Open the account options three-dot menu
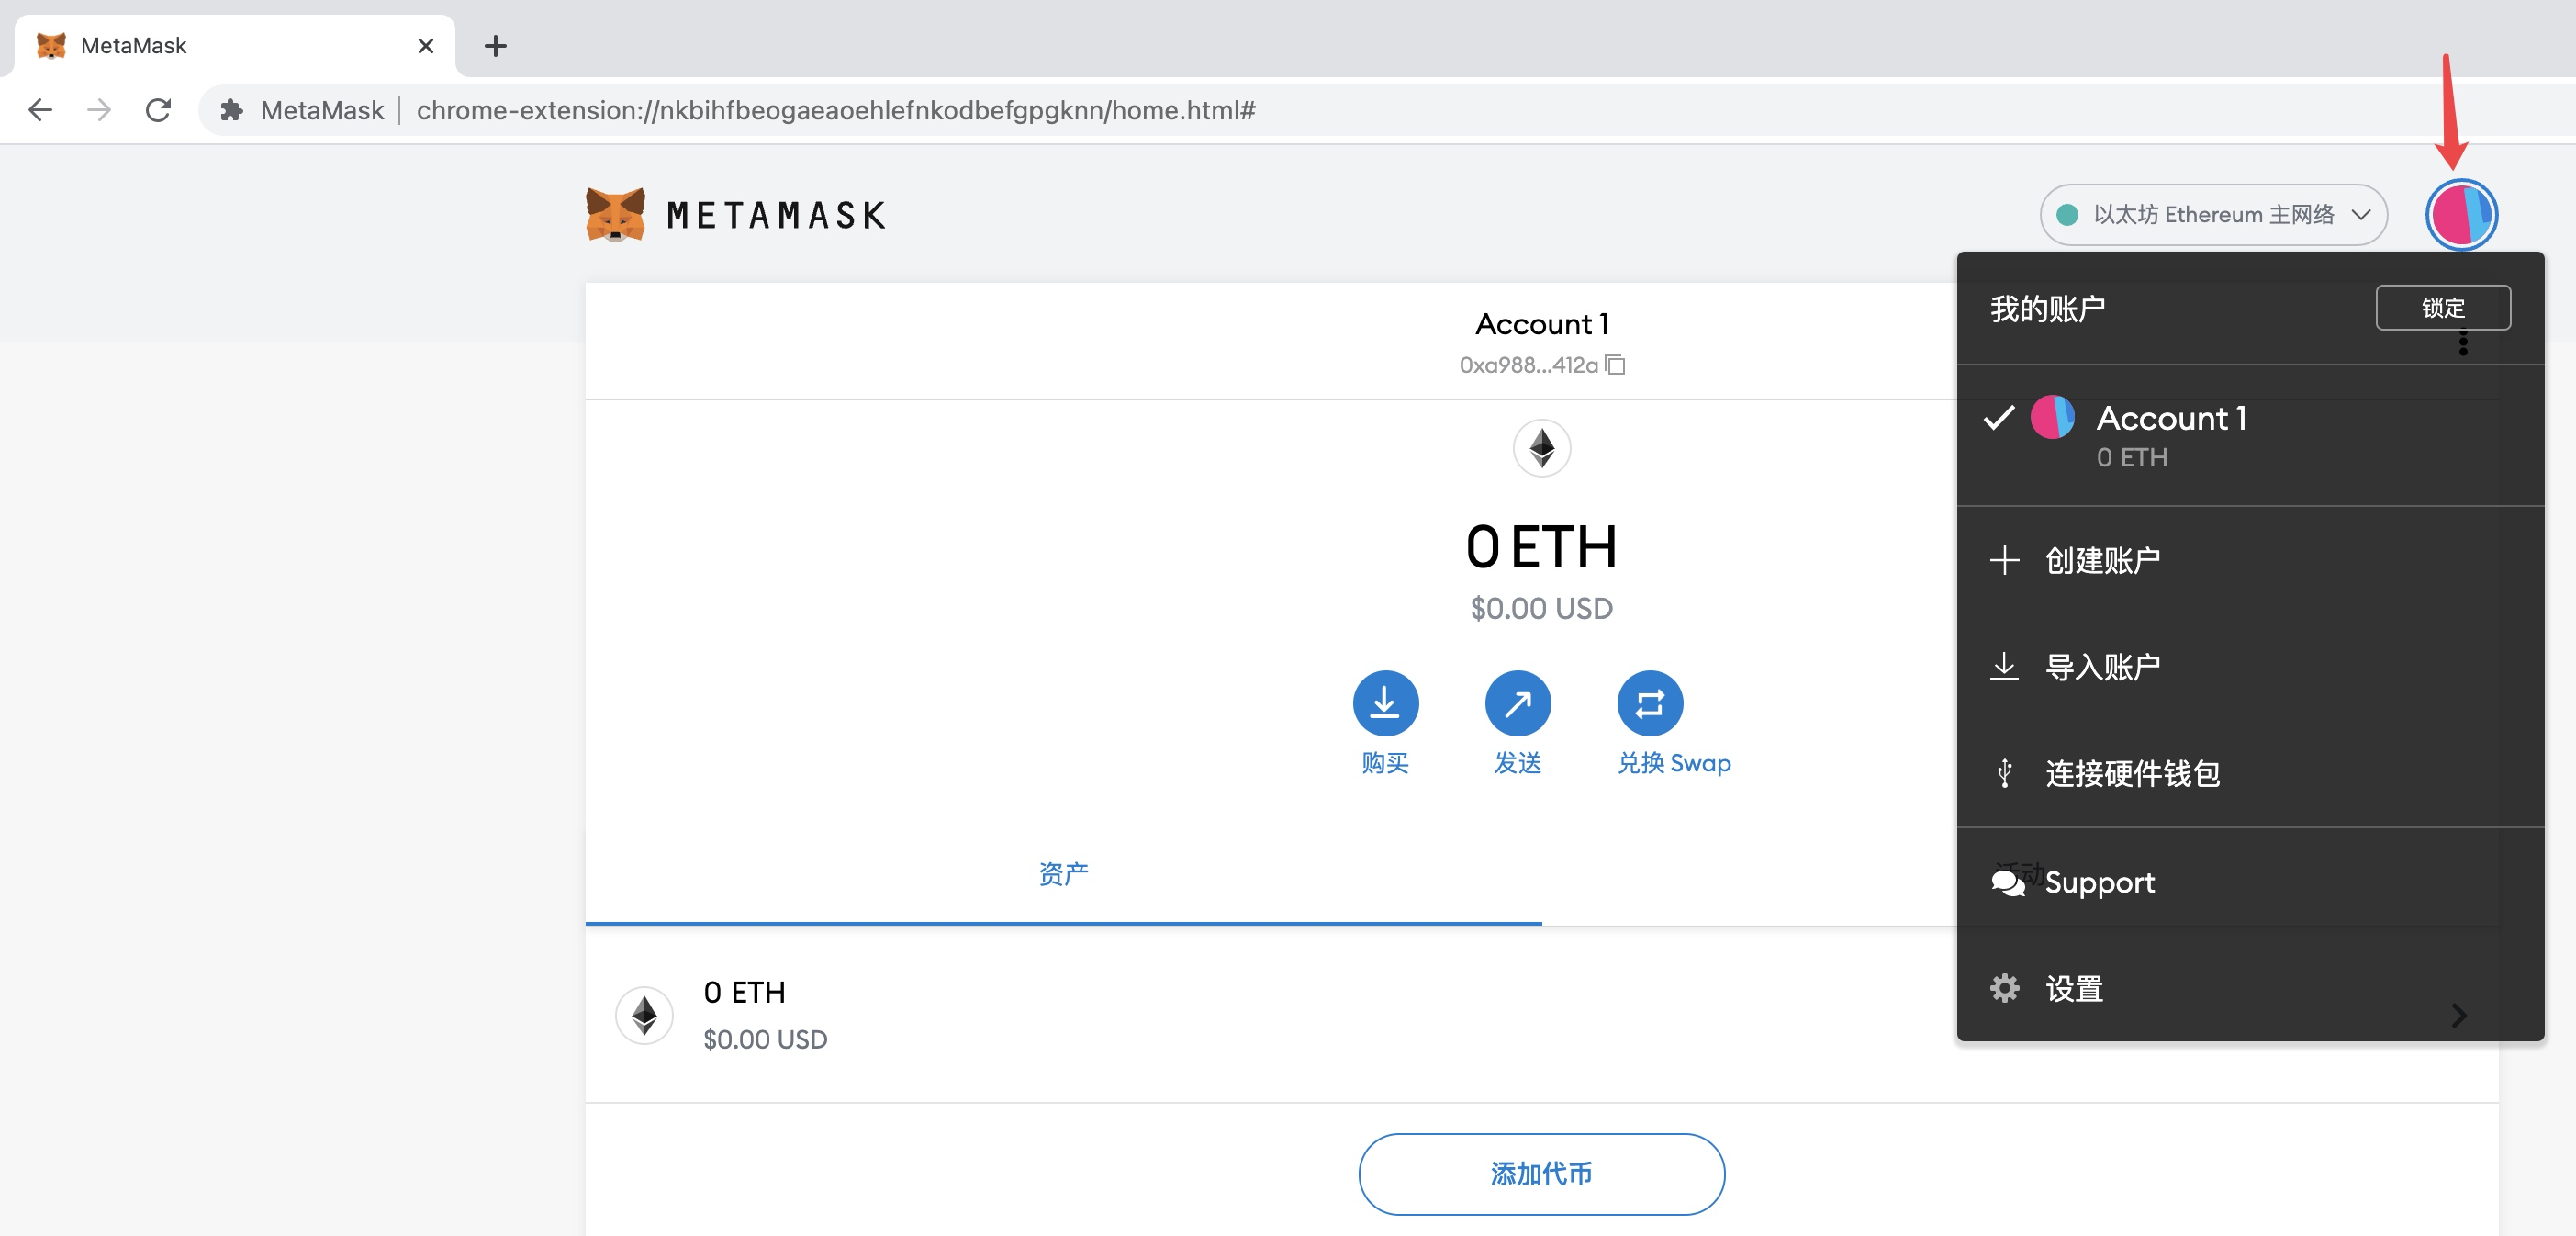2576x1236 pixels. pyautogui.click(x=2464, y=343)
